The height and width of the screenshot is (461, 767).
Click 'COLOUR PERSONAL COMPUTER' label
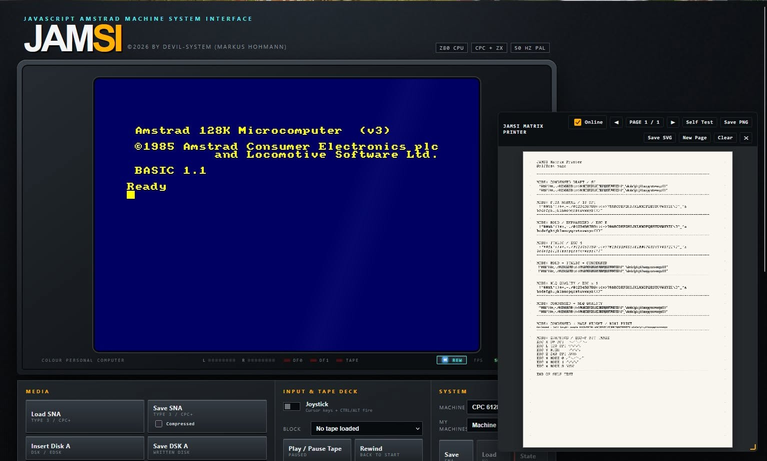pyautogui.click(x=83, y=360)
